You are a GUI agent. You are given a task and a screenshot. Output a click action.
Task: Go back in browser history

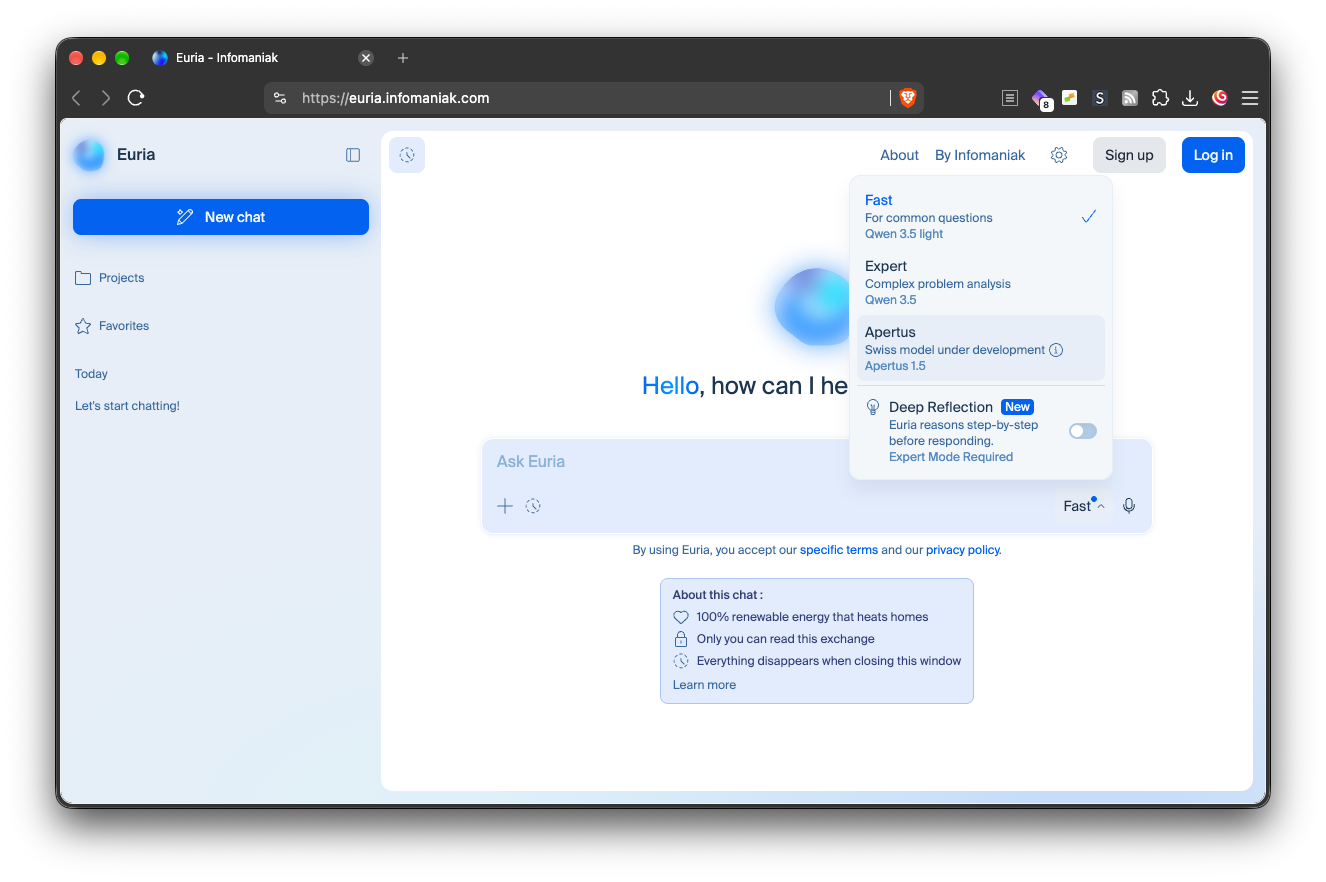tap(76, 98)
